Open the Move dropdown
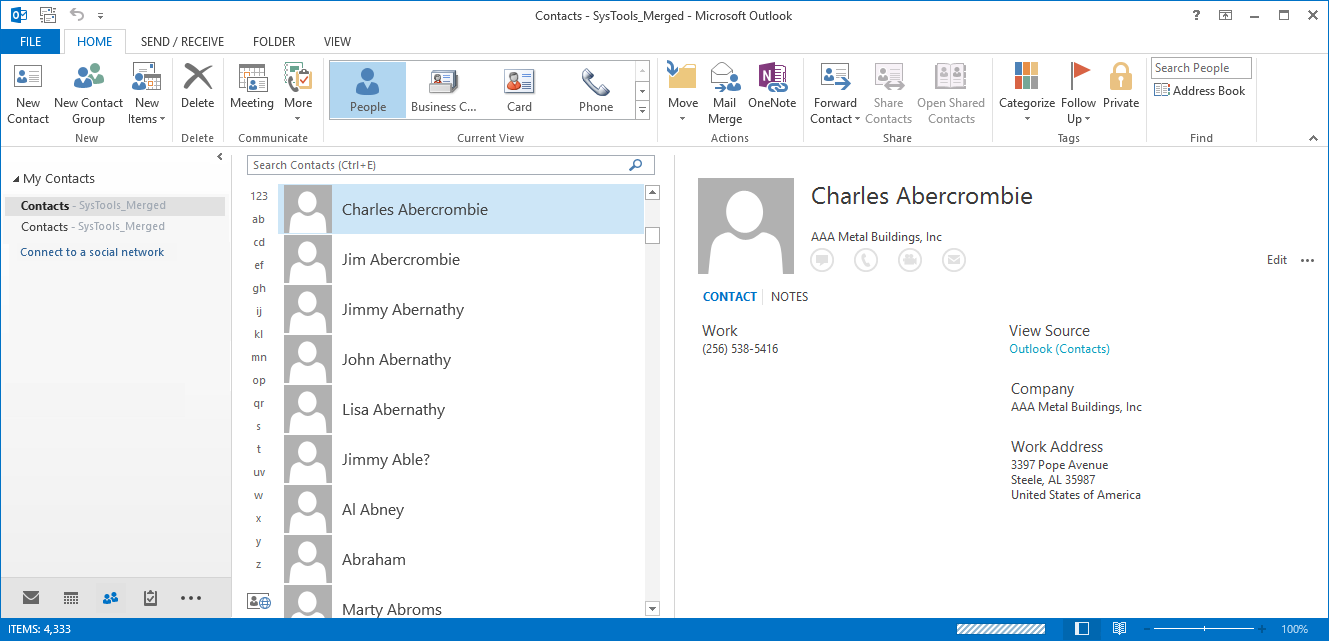 point(683,94)
